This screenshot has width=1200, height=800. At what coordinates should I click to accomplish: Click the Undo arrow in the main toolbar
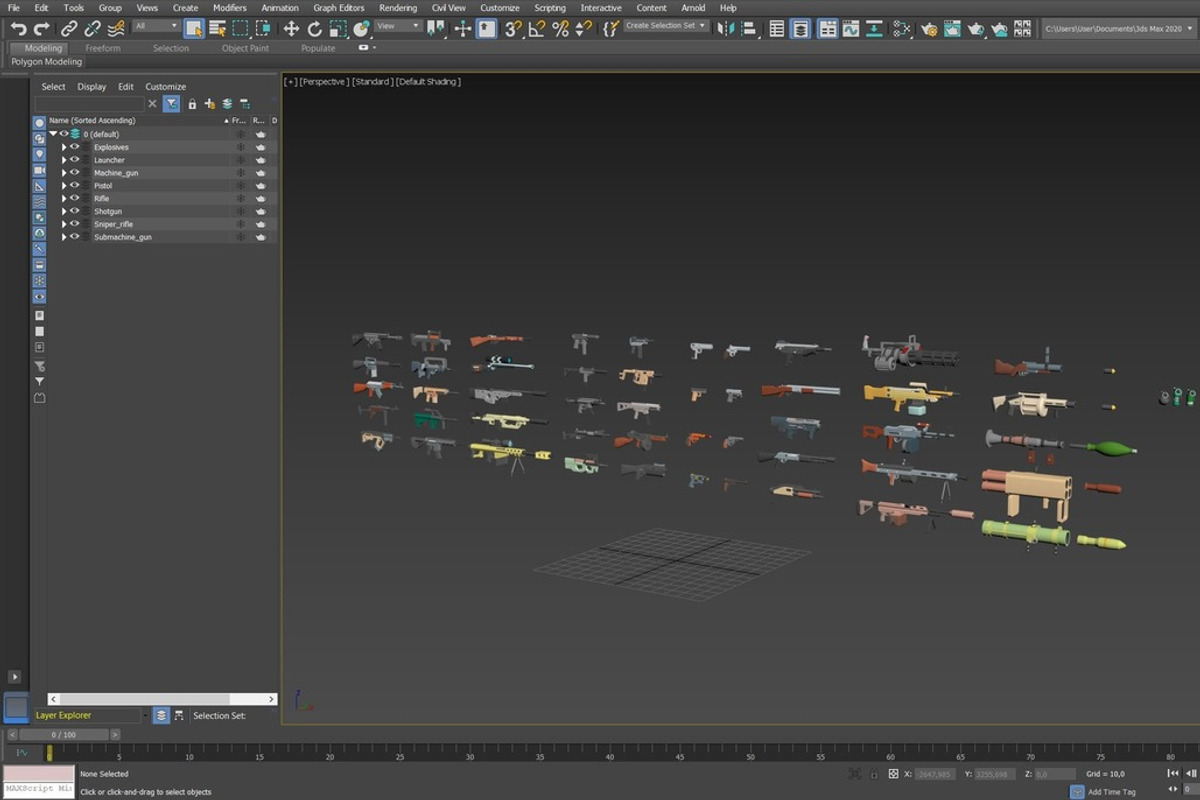pos(18,29)
